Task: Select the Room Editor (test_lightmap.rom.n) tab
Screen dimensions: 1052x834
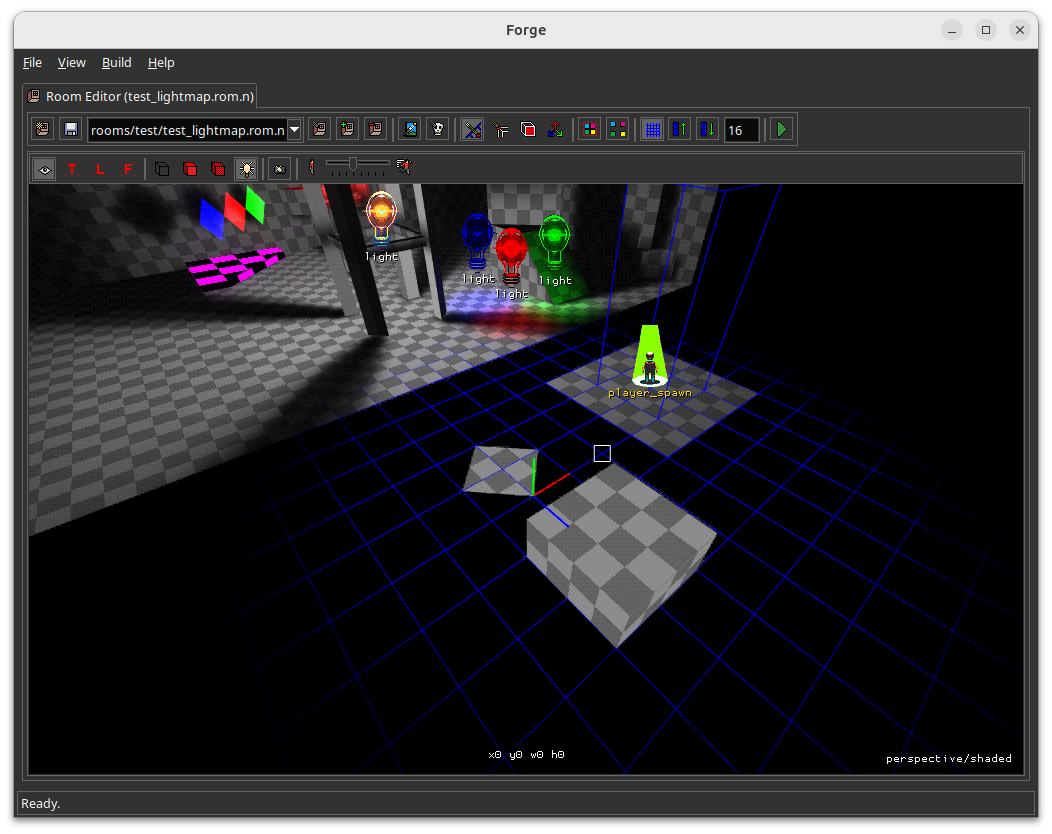Action: [x=140, y=96]
